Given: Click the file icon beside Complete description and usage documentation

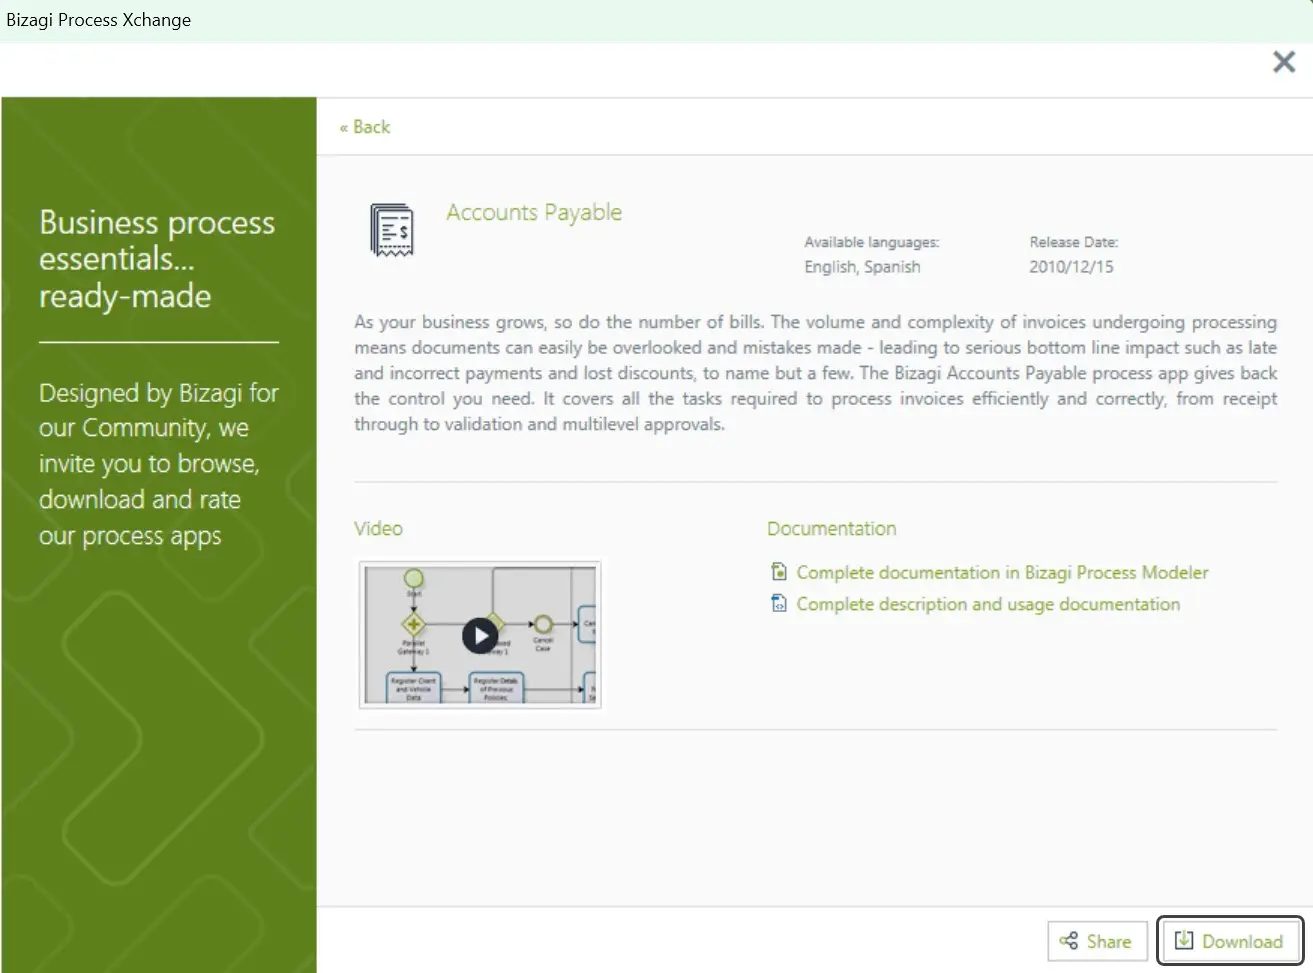Looking at the screenshot, I should point(779,604).
